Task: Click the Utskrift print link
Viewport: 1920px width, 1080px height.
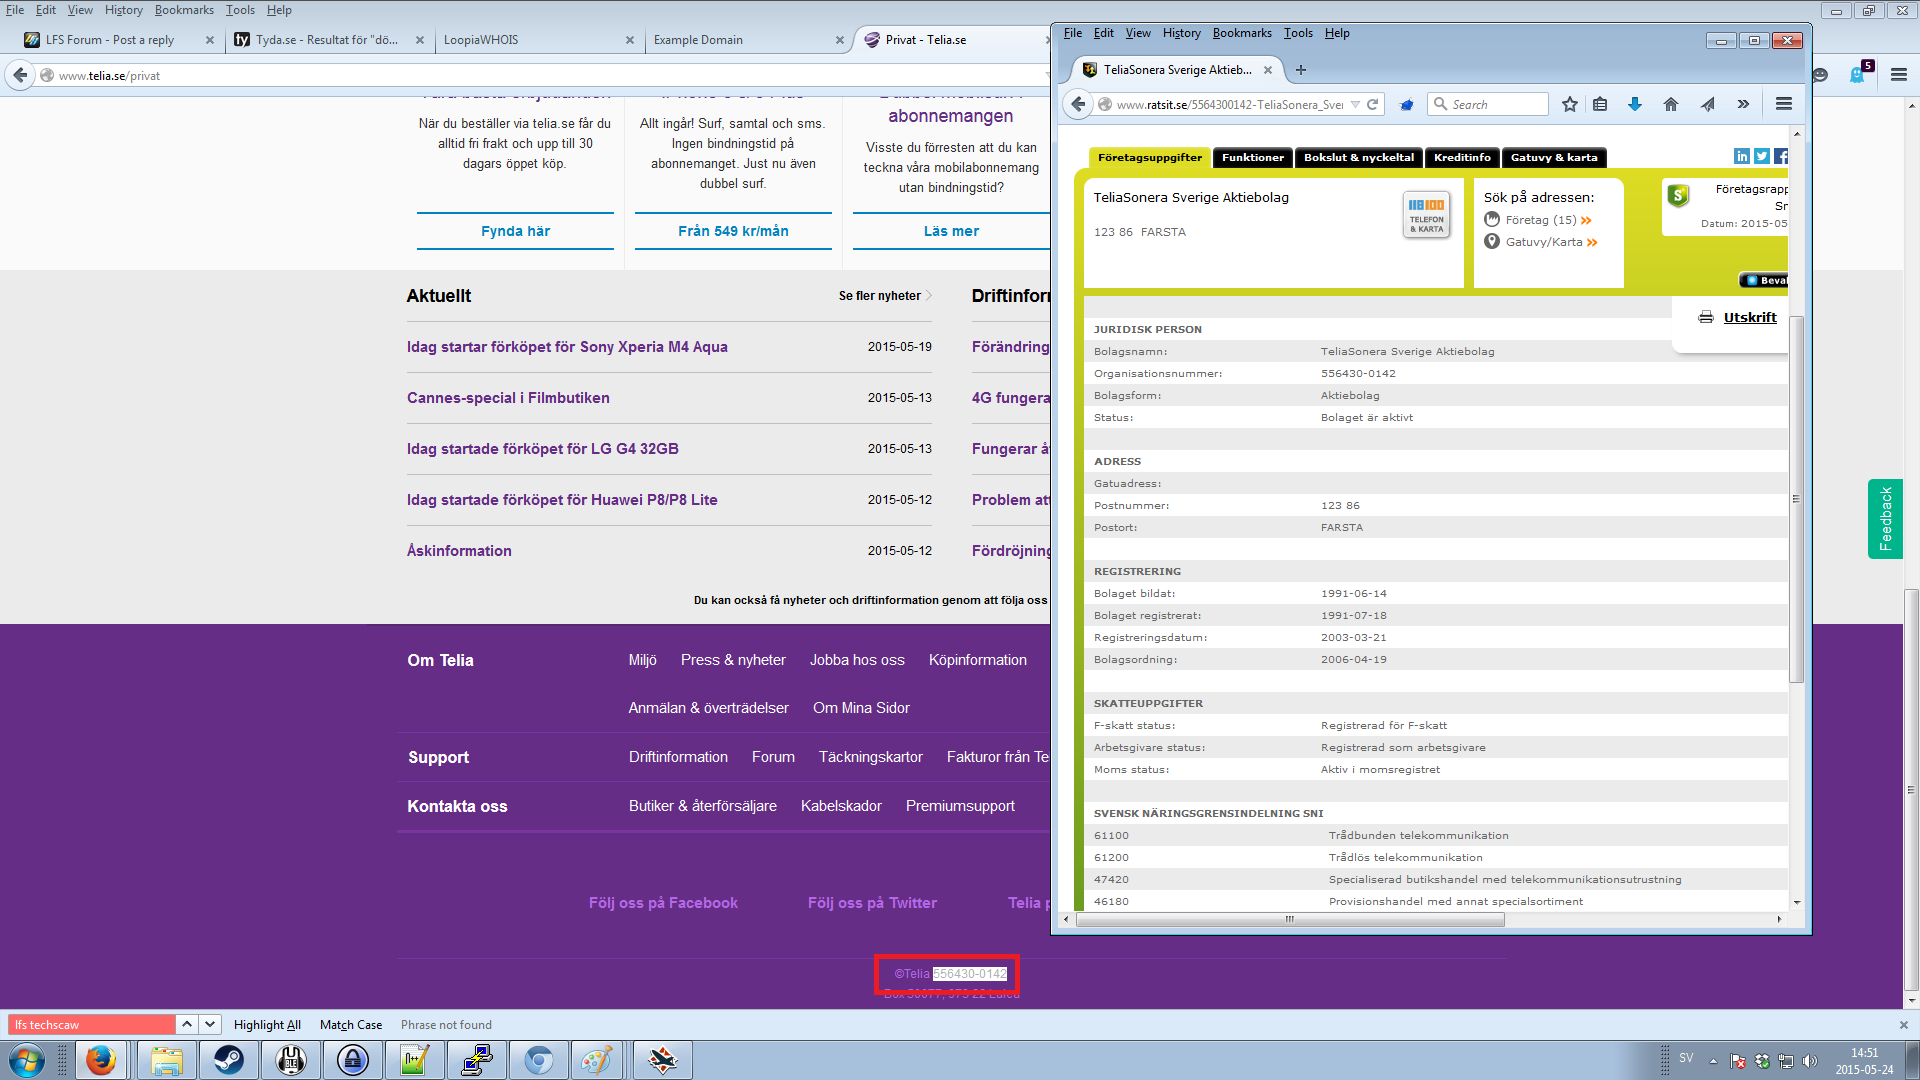Action: pos(1749,317)
